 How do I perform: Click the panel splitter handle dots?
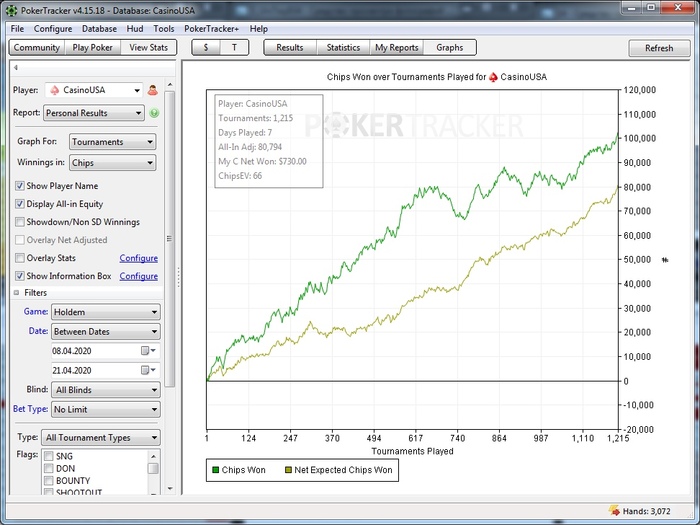[179, 277]
